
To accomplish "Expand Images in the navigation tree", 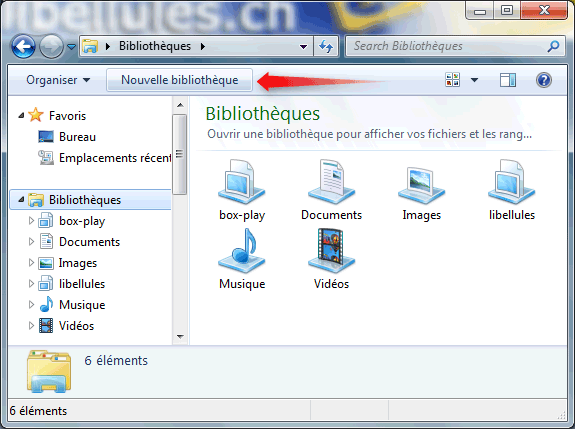I will [x=31, y=263].
